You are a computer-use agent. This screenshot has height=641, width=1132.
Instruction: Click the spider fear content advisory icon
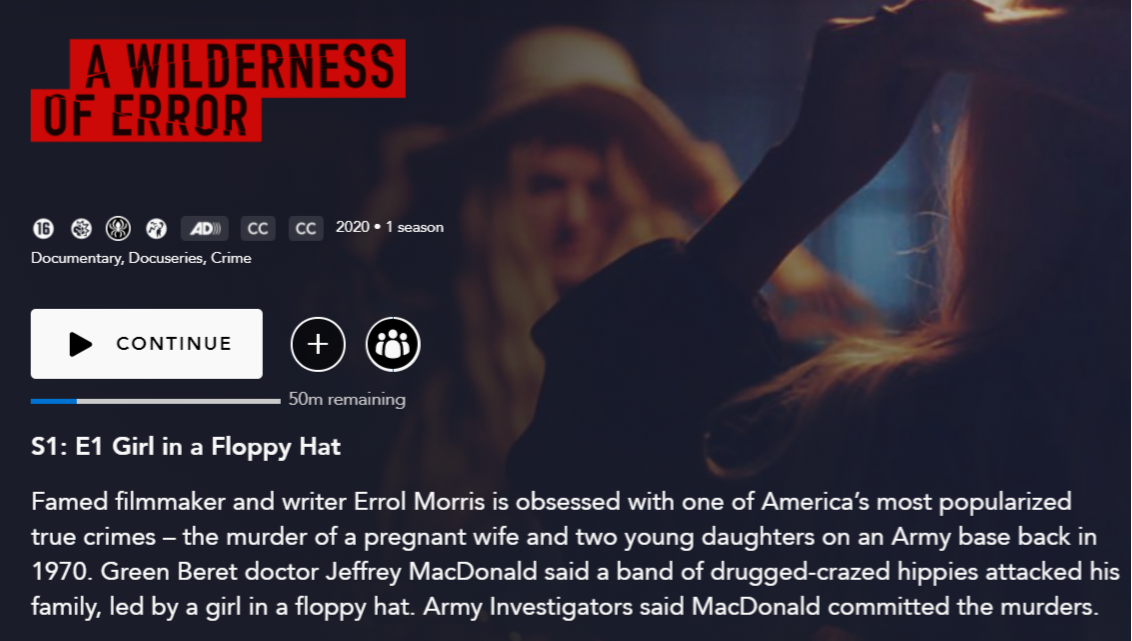click(118, 229)
